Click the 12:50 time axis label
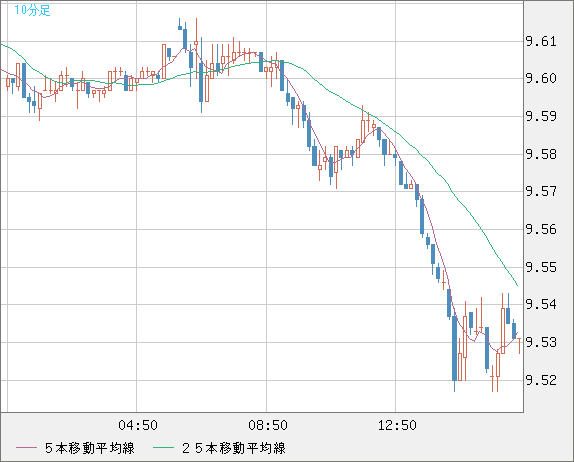This screenshot has height=462, width=574. click(397, 425)
